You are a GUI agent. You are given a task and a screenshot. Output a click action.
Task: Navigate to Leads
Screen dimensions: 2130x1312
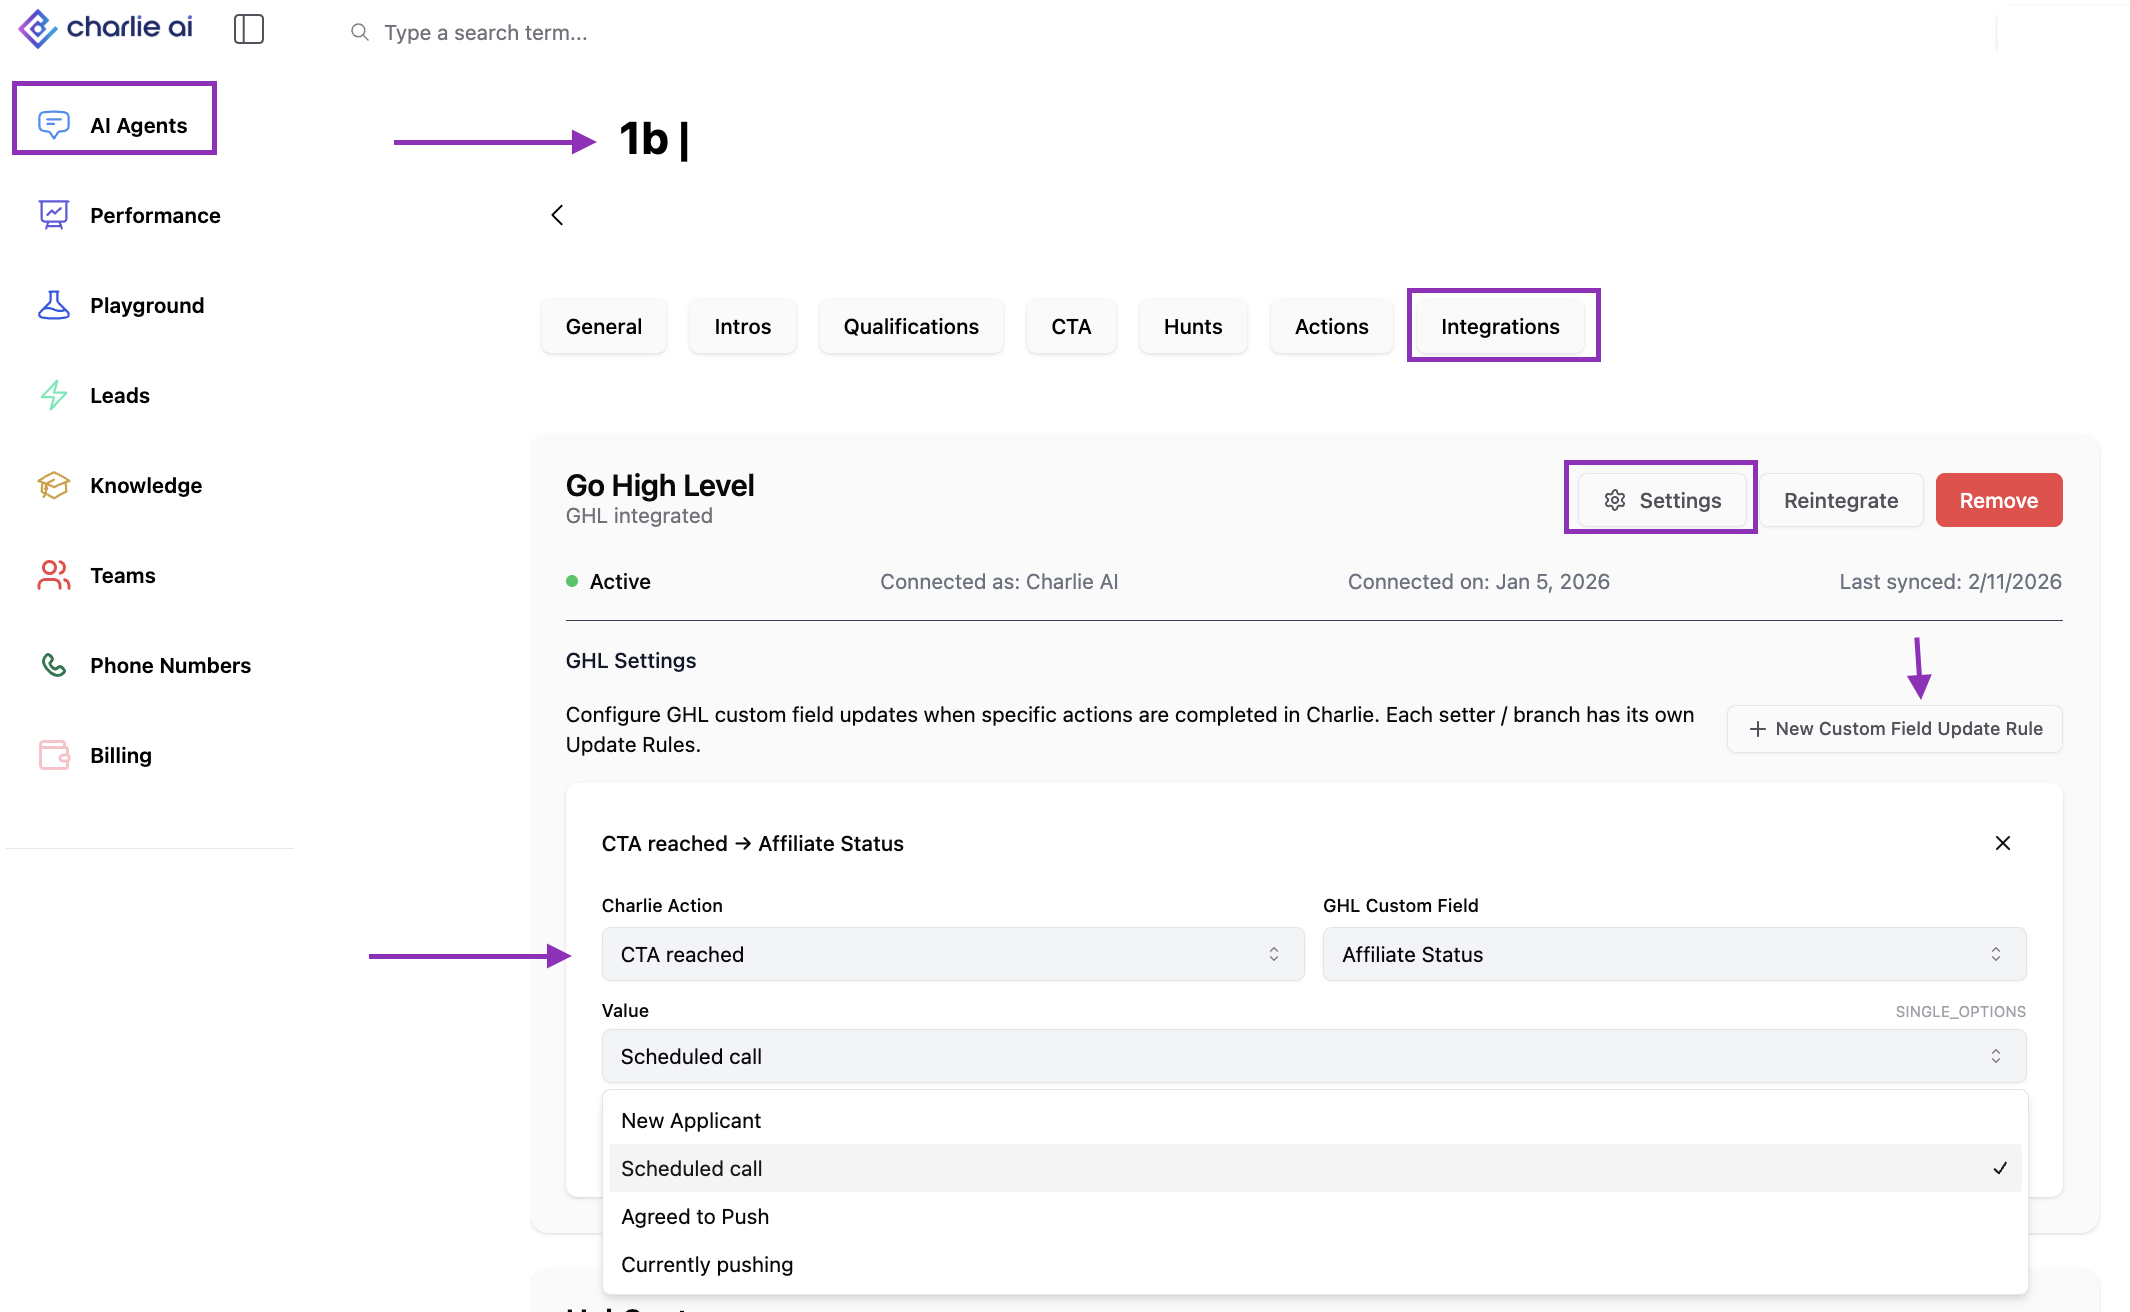(120, 395)
